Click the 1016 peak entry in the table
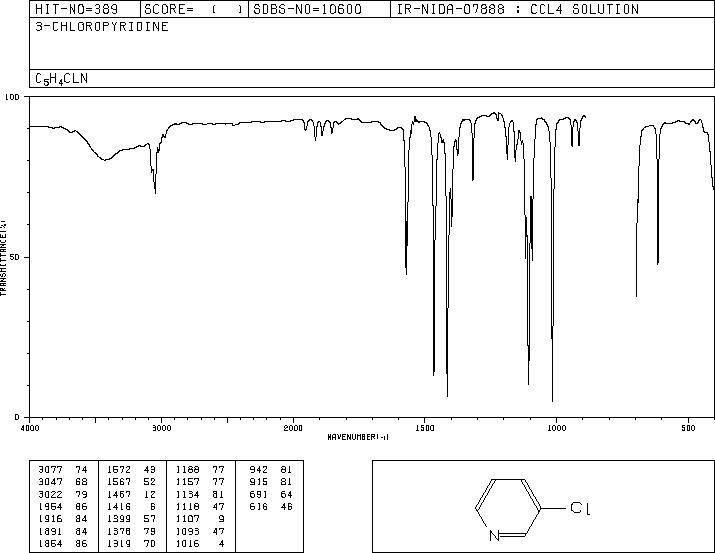Viewport: 715px width, 553px height. click(x=200, y=544)
